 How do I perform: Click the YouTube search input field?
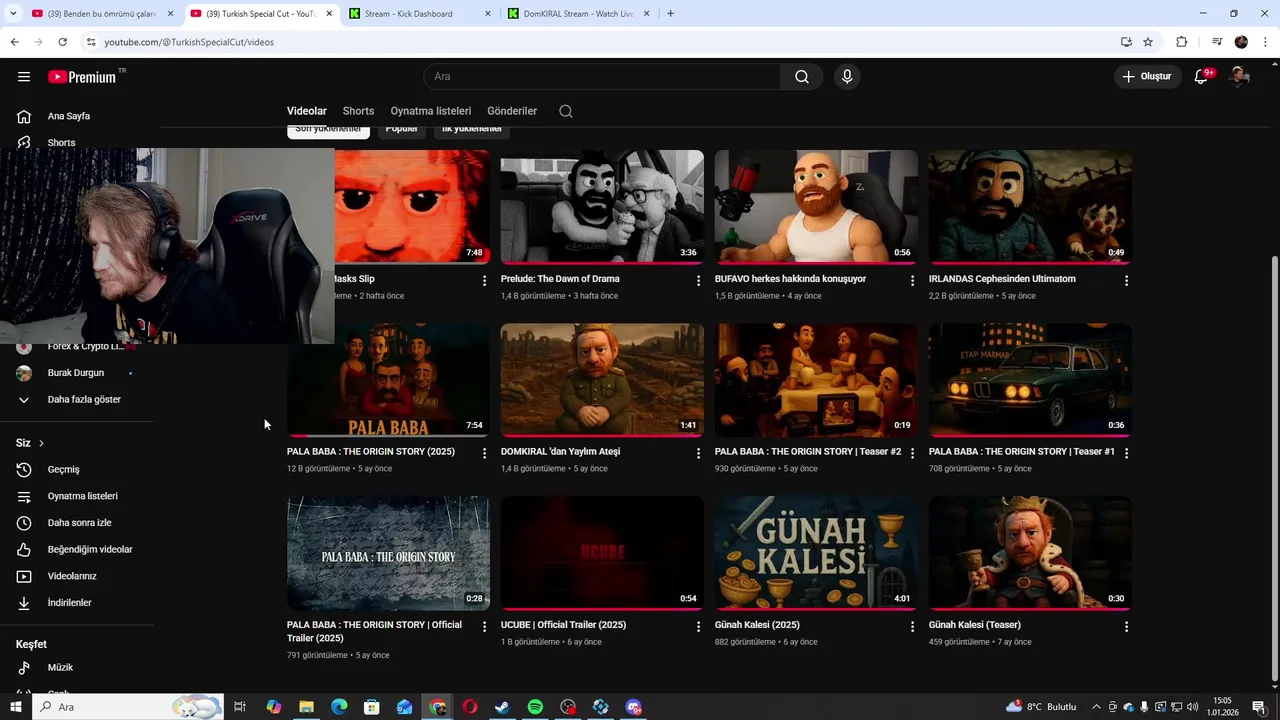(x=602, y=77)
